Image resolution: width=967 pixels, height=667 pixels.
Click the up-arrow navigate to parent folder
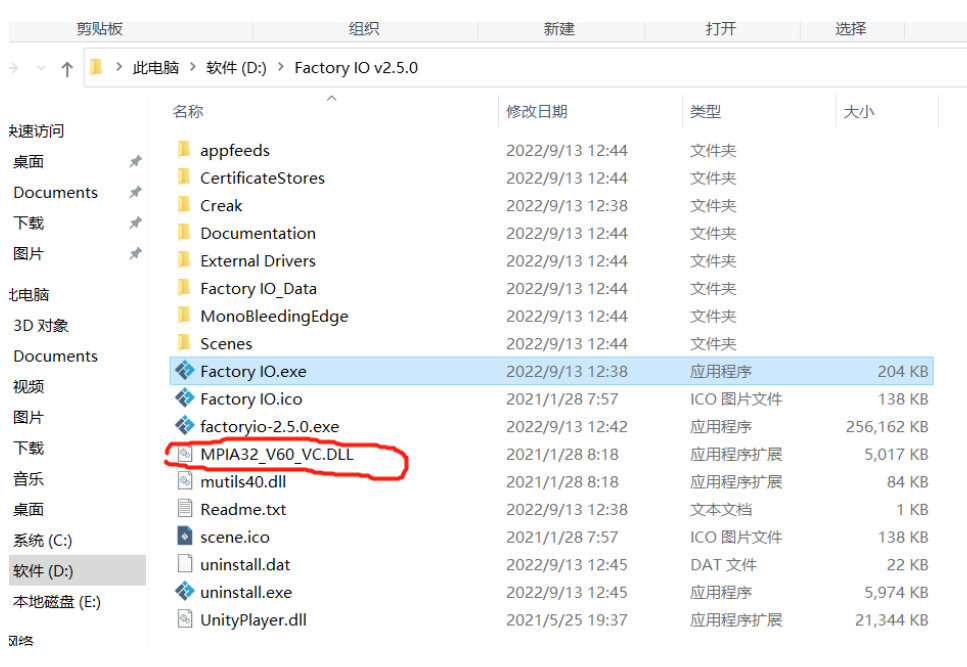(x=67, y=68)
